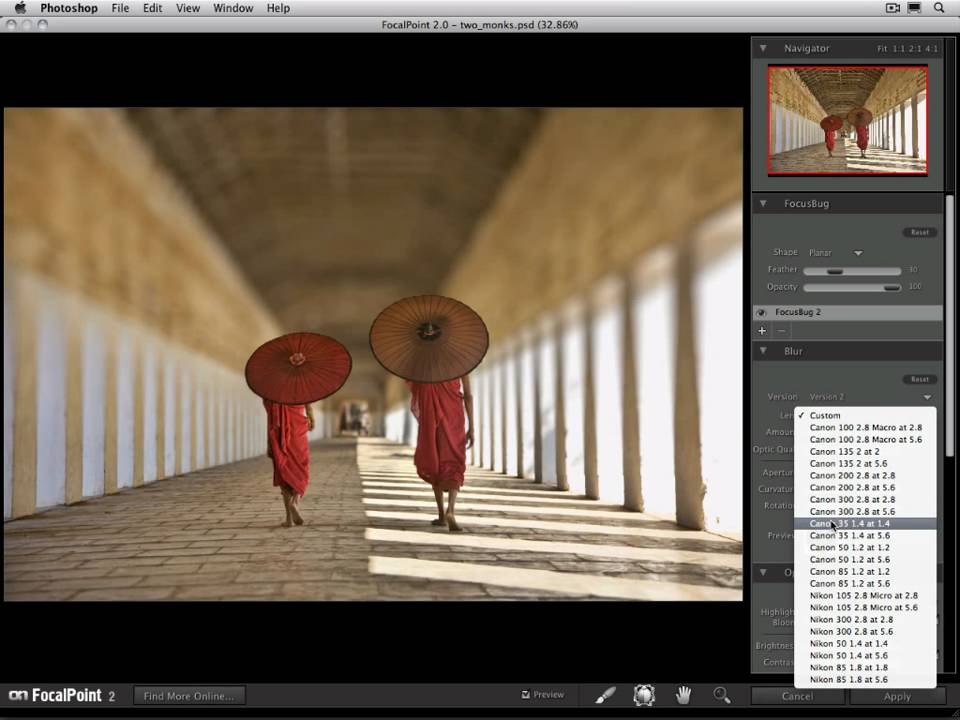This screenshot has width=960, height=720.
Task: Choose Canon 300 2.8 at 5.6
Action: [x=865, y=511]
